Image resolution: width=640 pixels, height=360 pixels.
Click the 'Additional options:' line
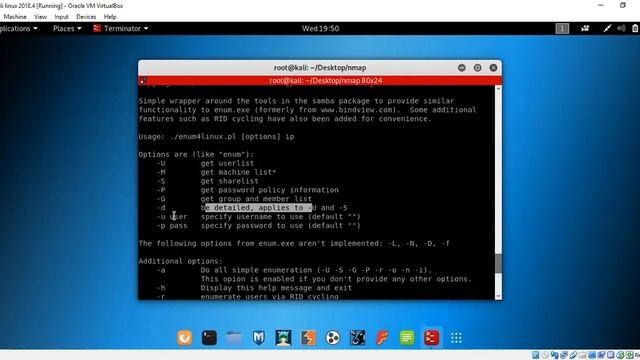(x=180, y=261)
